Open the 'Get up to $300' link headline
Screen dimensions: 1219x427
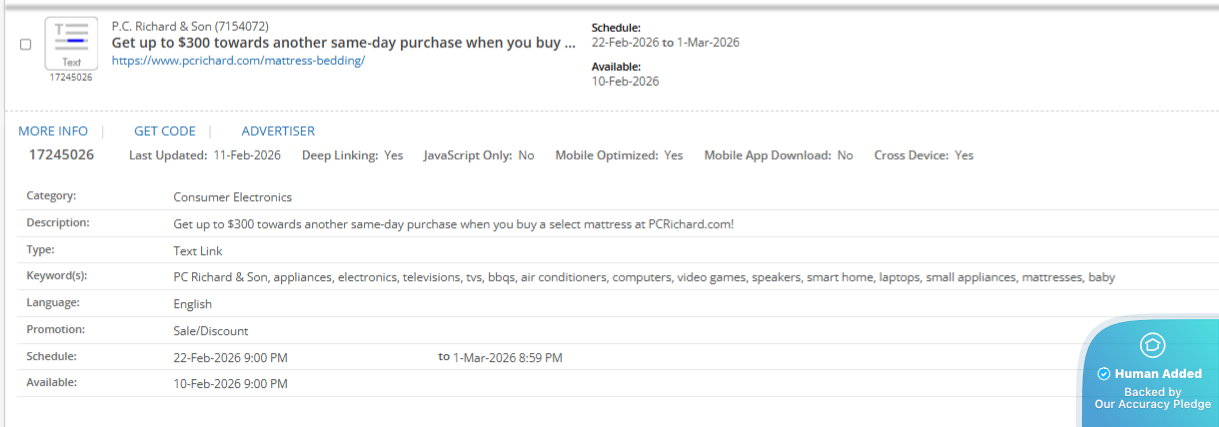click(343, 43)
